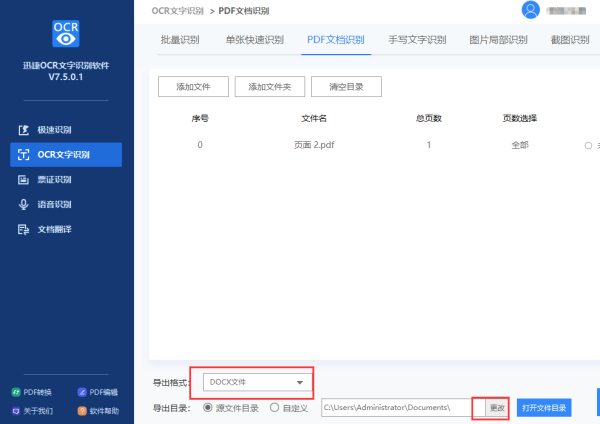Image resolution: width=600 pixels, height=424 pixels.
Task: Click PDF文档识别 breadcrumb text
Action: 244,11
